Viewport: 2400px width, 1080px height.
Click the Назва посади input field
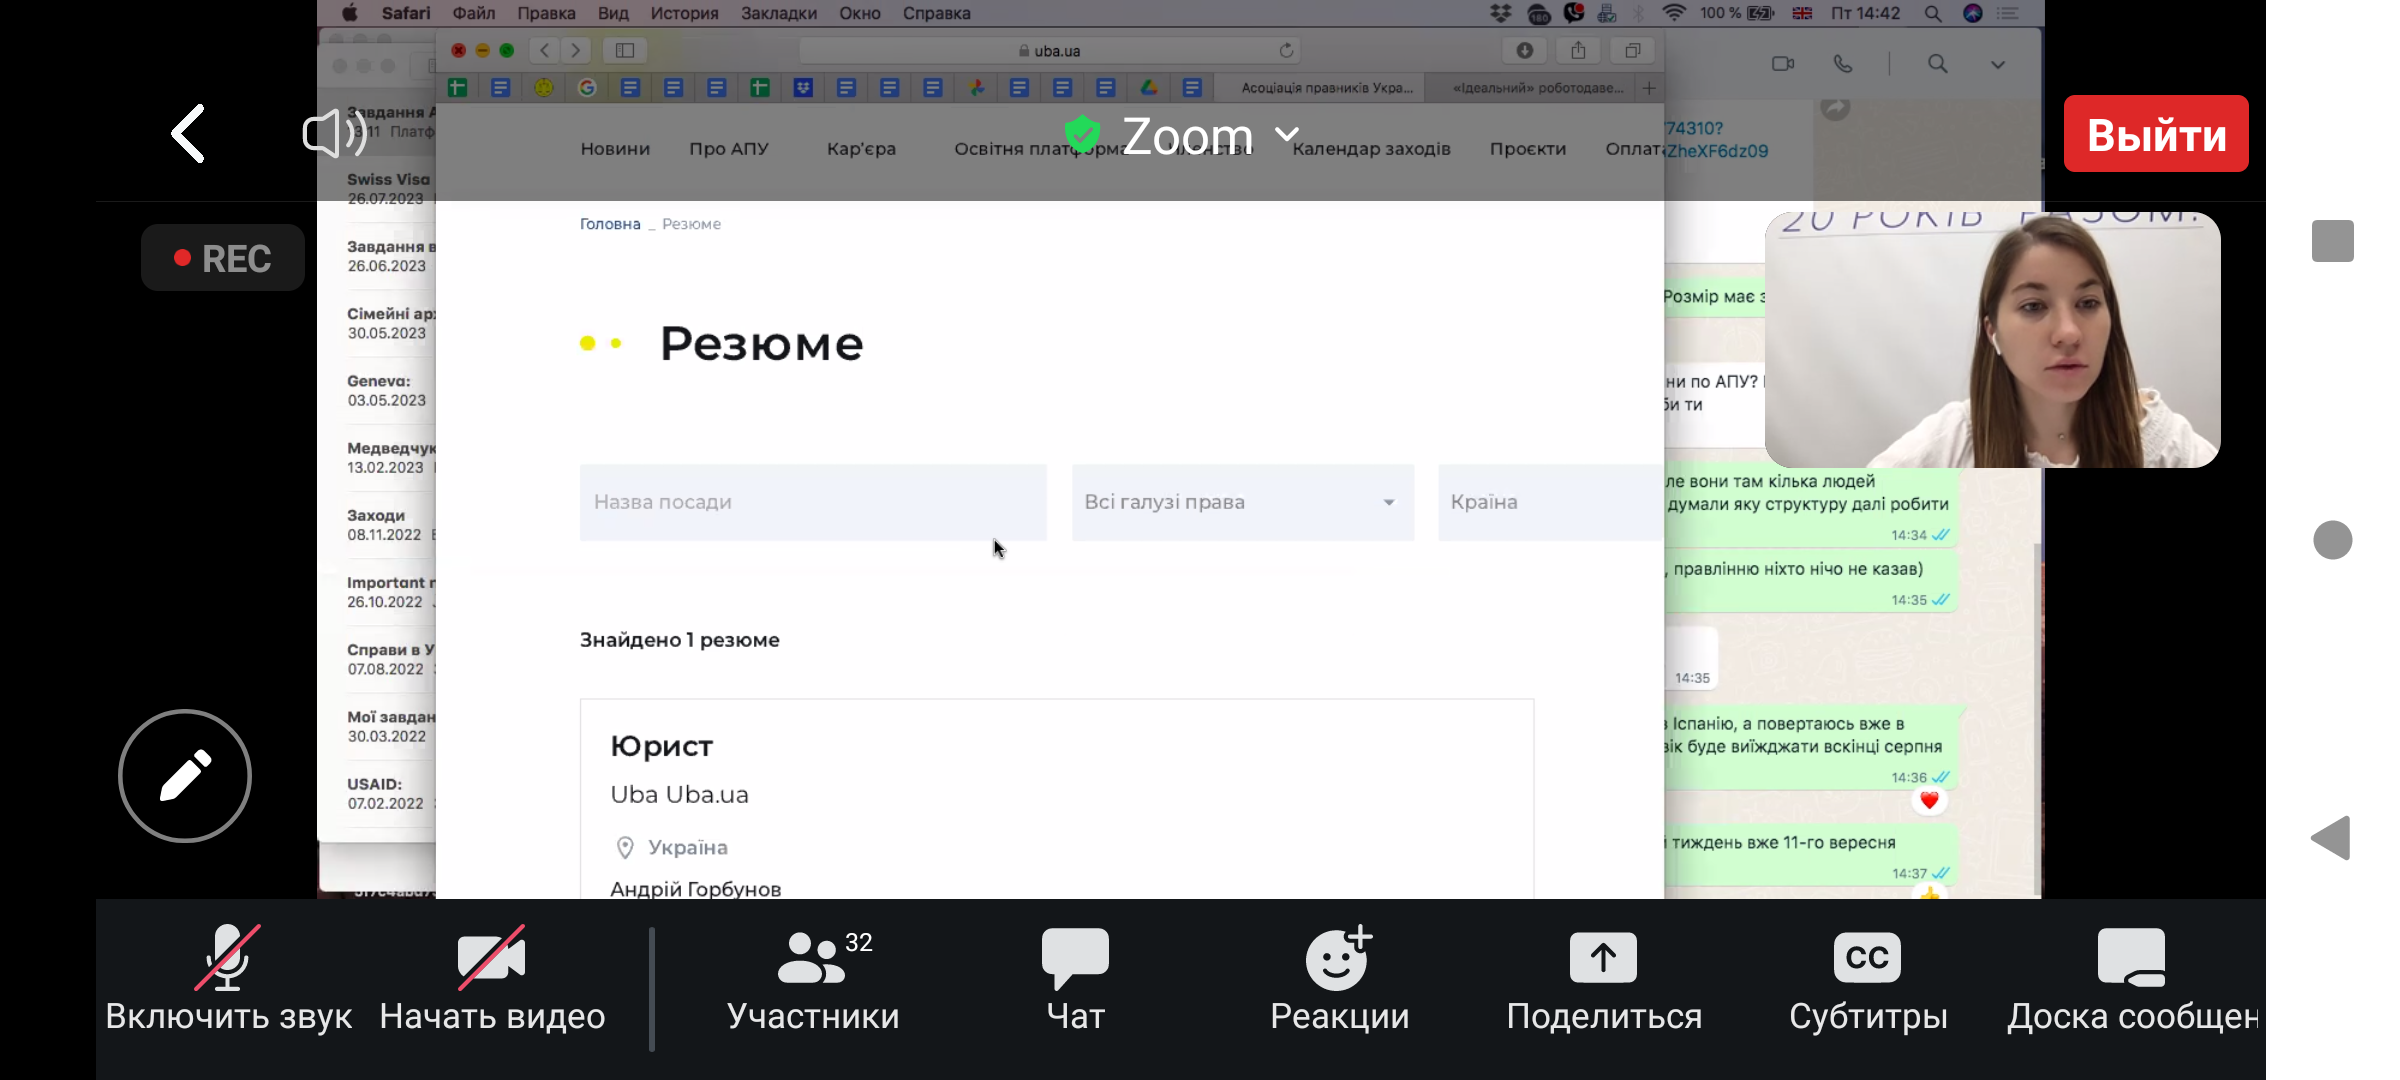click(x=812, y=502)
